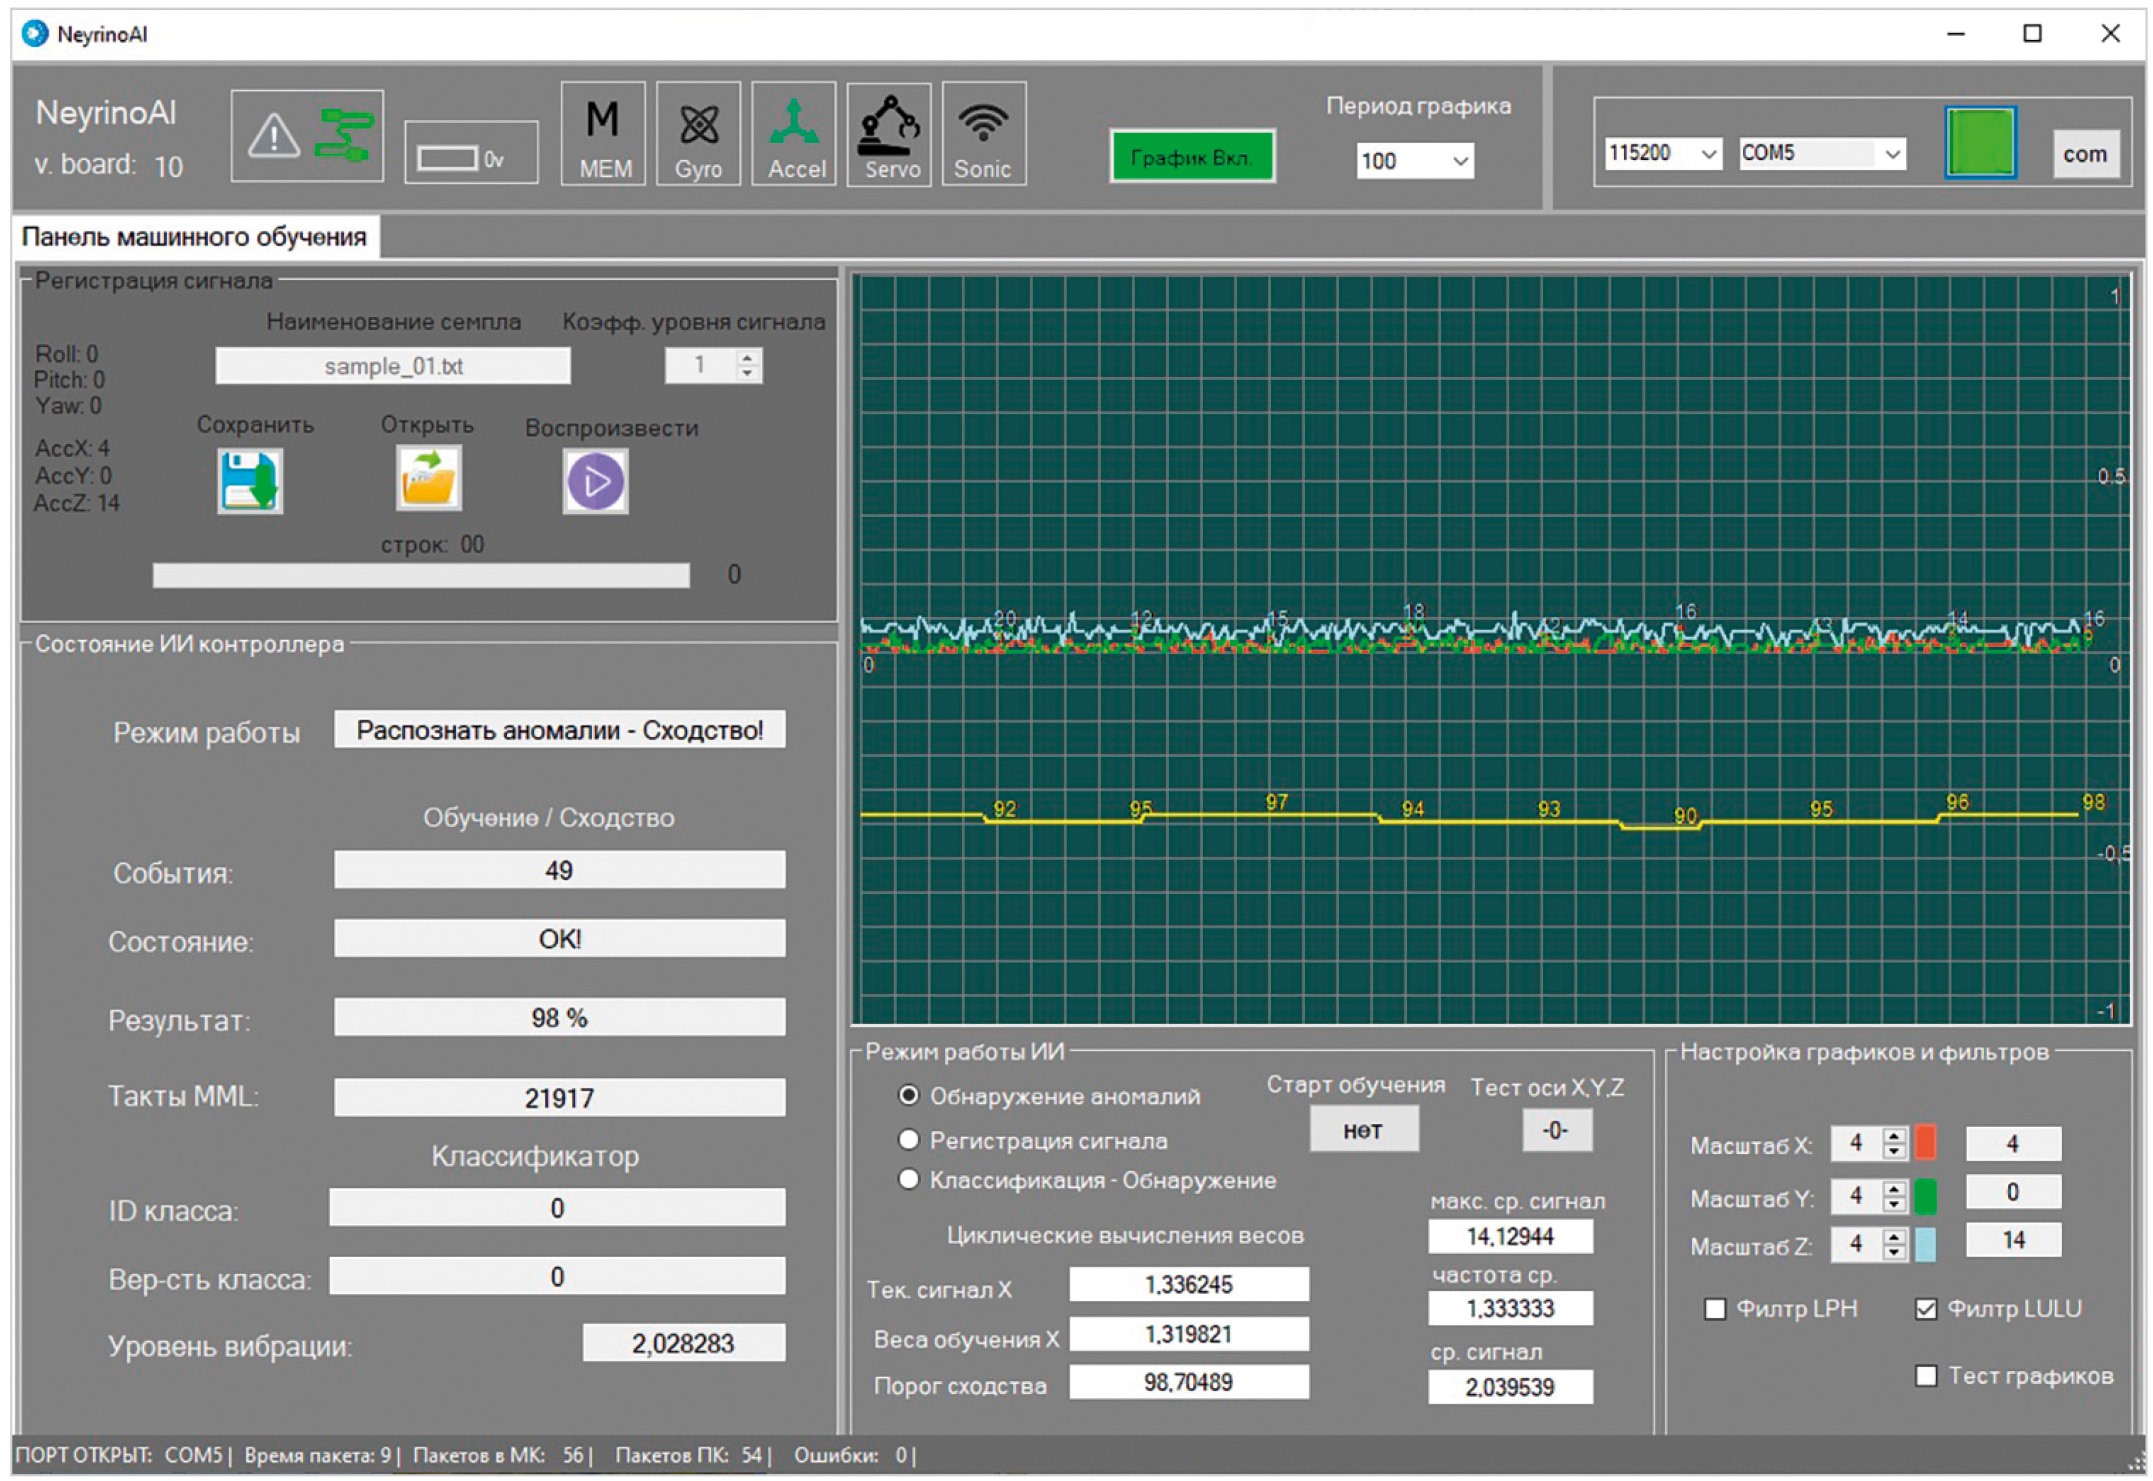Open the Servo control panel
Viewport: 2153px width, 1481px height.
(x=889, y=135)
